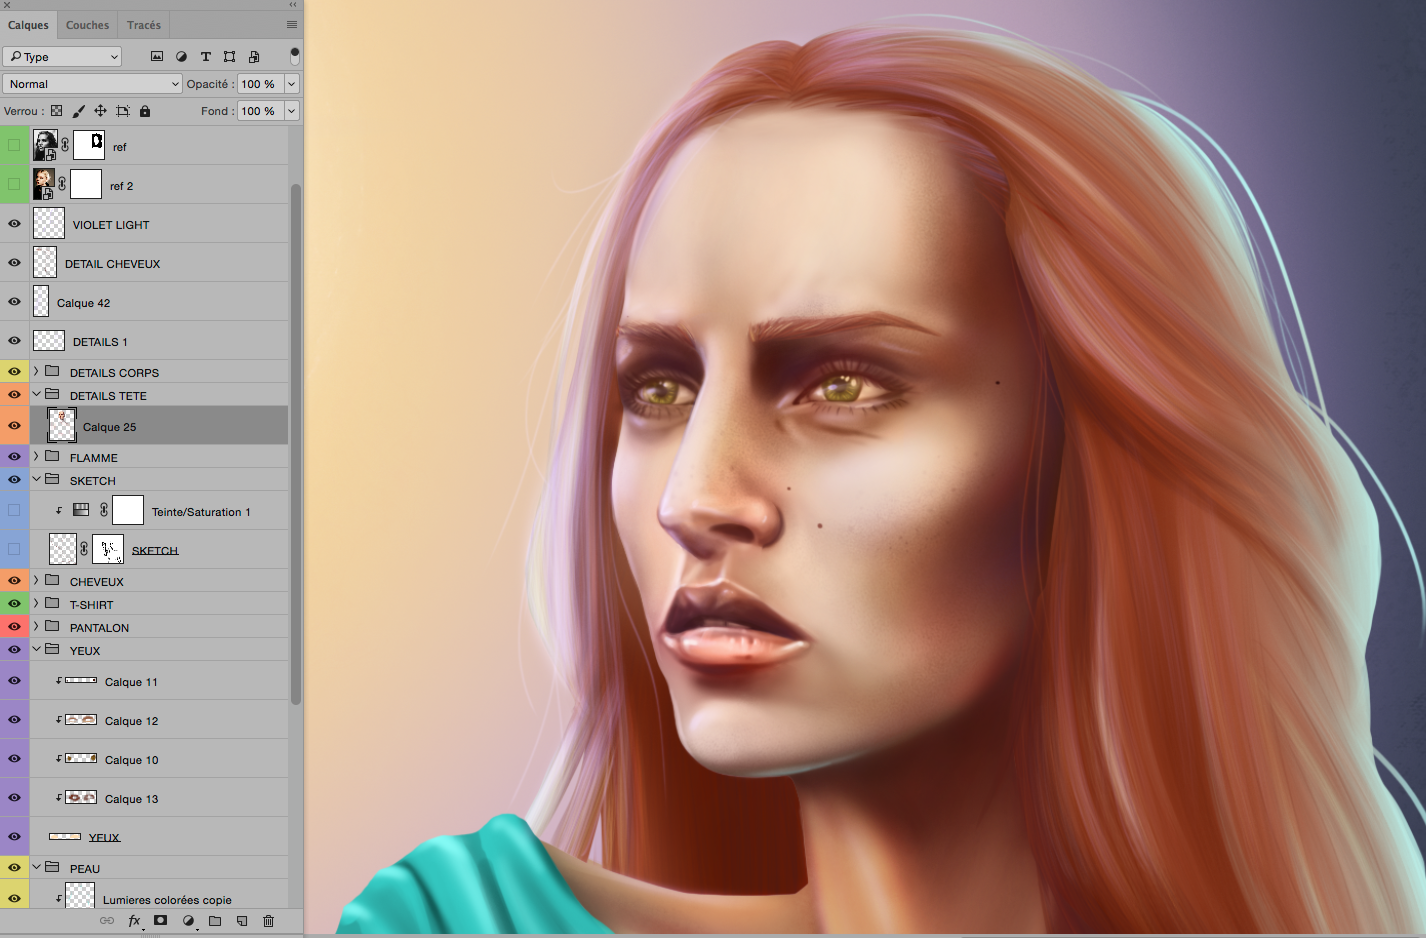Select the DETAIL CHEVEUX layer

(112, 264)
